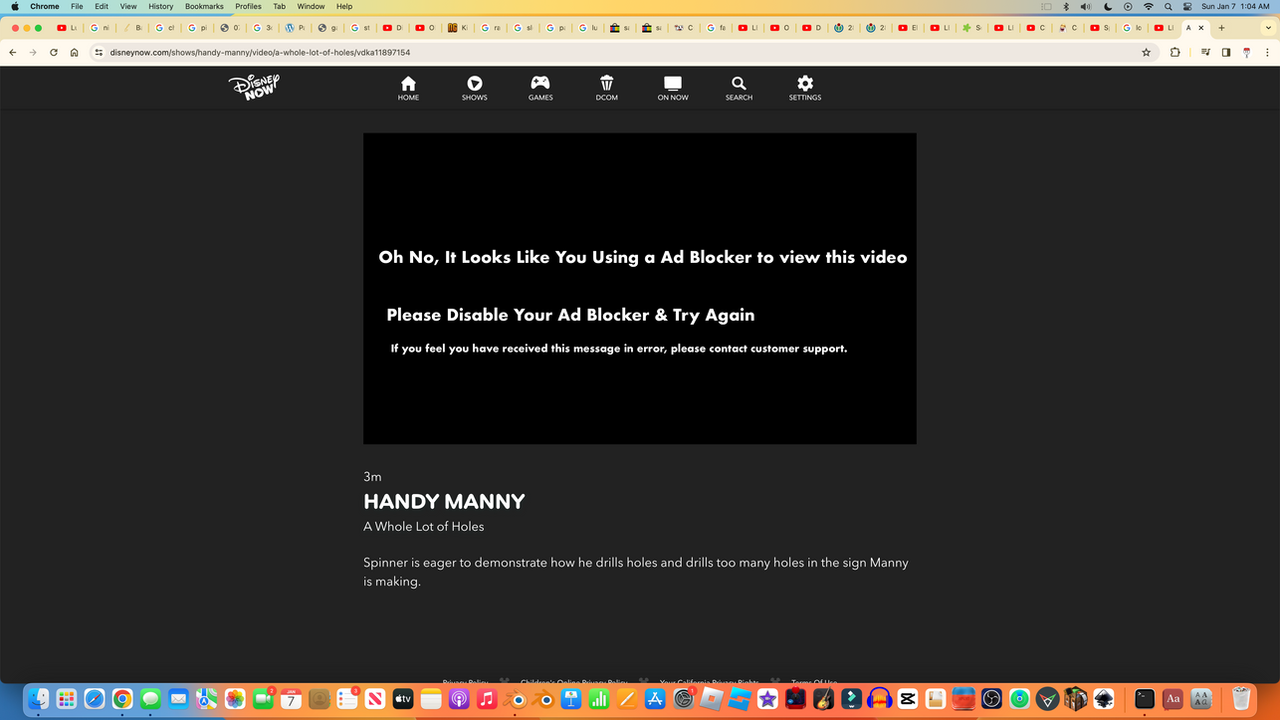Image resolution: width=1280 pixels, height=720 pixels.
Task: Open Wi-Fi status menu
Action: (1148, 6)
